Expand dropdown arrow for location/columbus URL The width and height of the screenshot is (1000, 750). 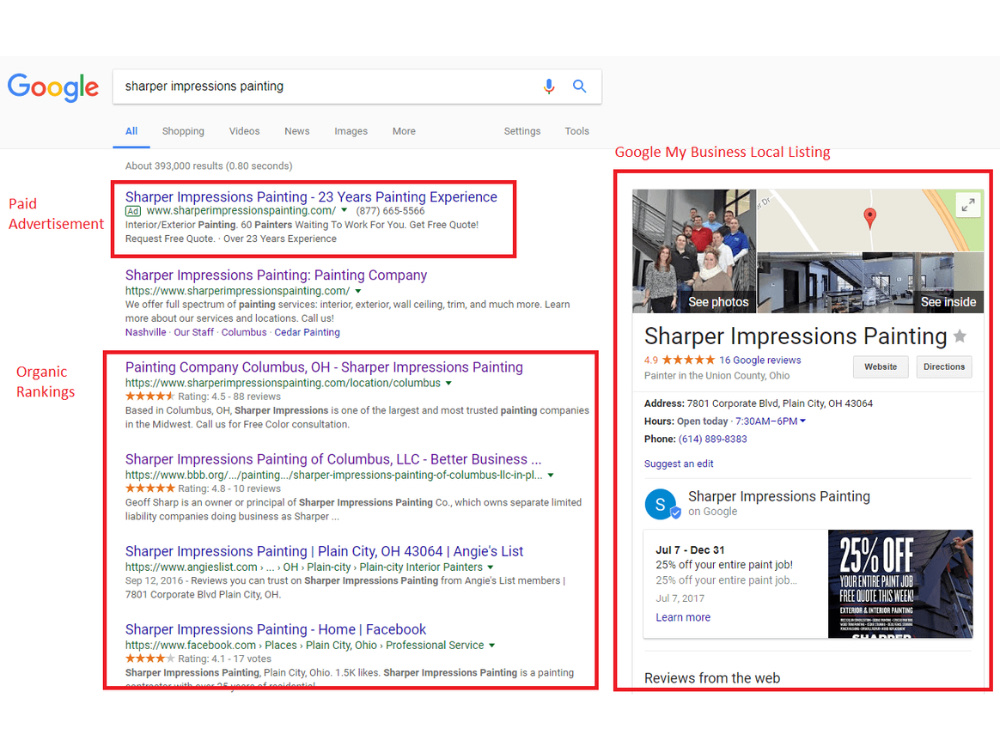pyautogui.click(x=448, y=383)
